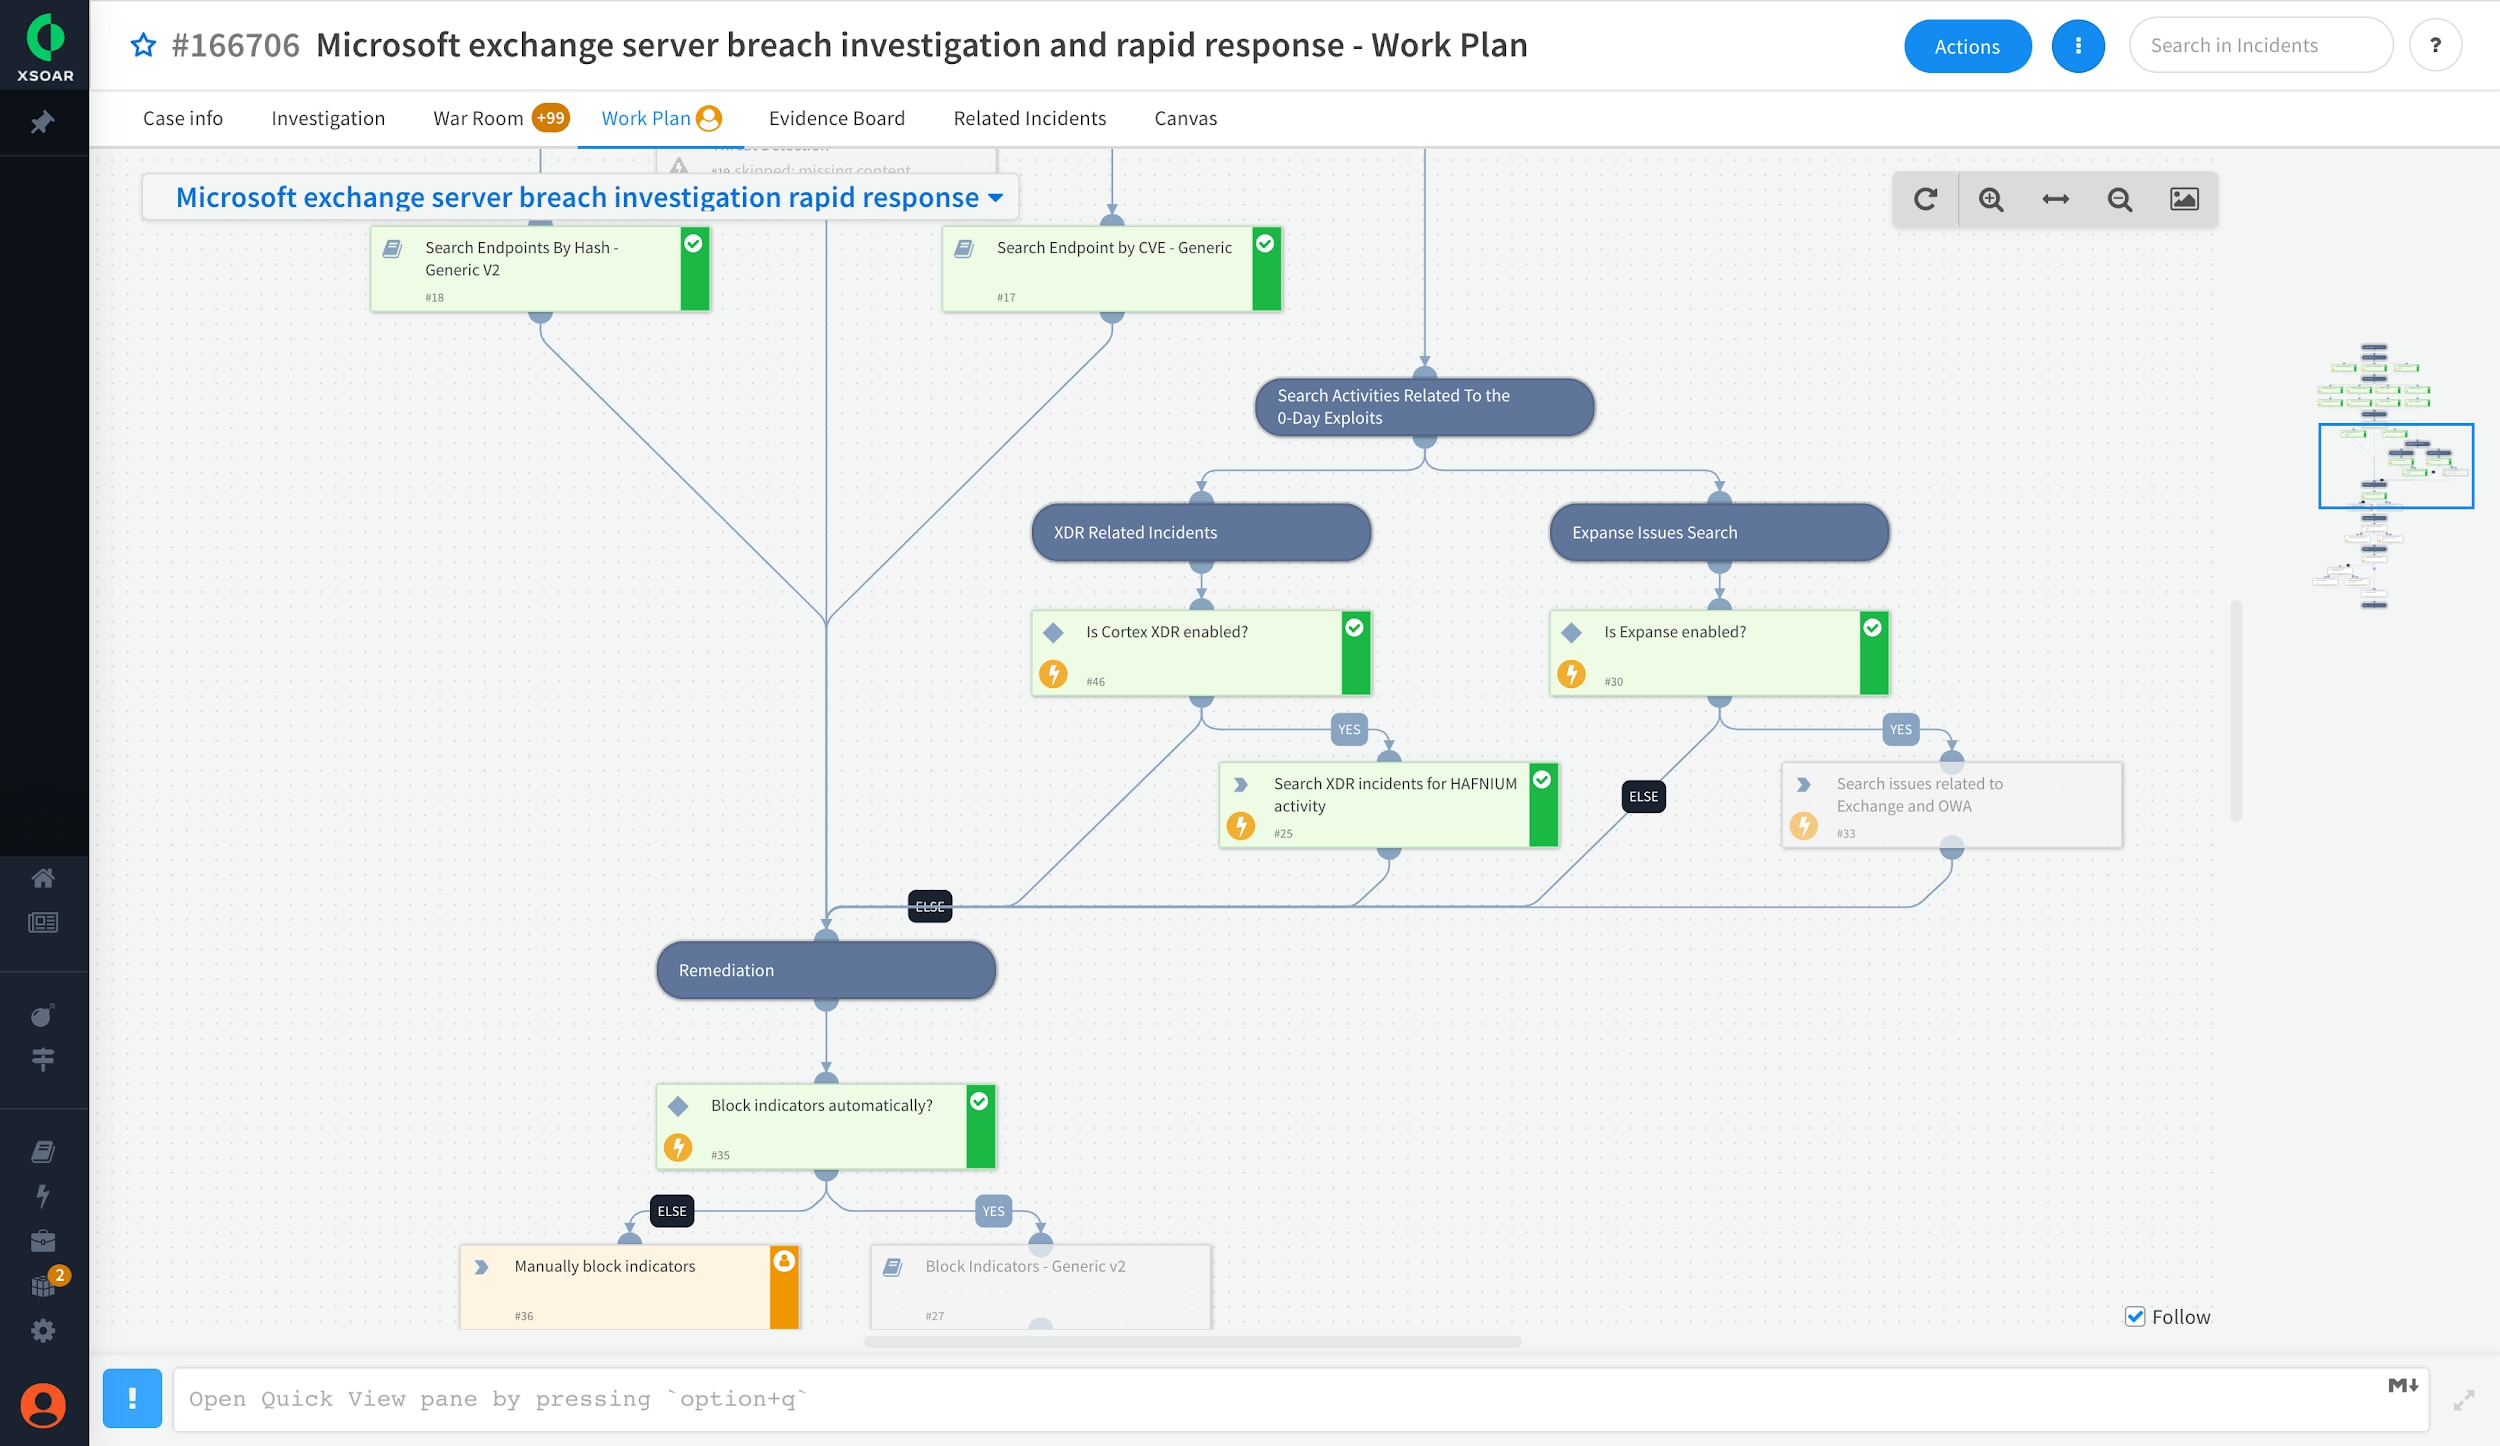This screenshot has height=1446, width=2500.
Task: Export work plan as image
Action: (x=2184, y=199)
